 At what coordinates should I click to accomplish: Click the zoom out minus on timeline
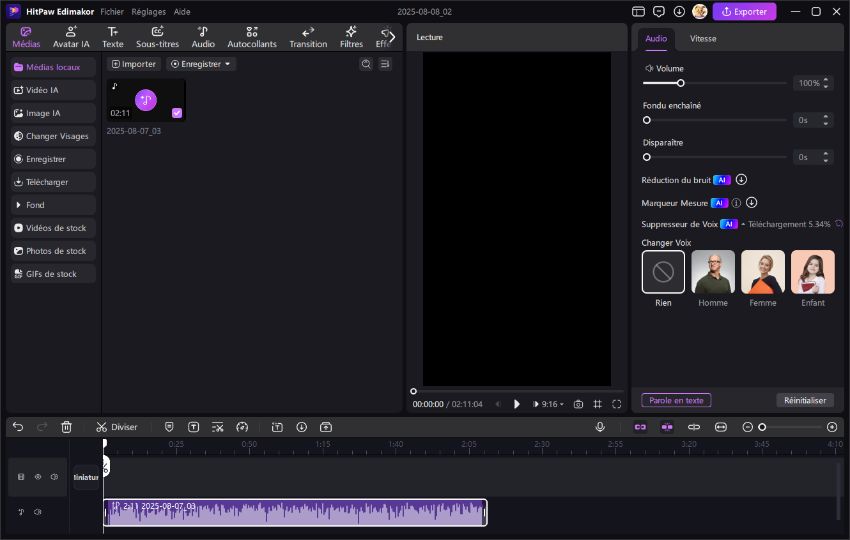click(748, 427)
